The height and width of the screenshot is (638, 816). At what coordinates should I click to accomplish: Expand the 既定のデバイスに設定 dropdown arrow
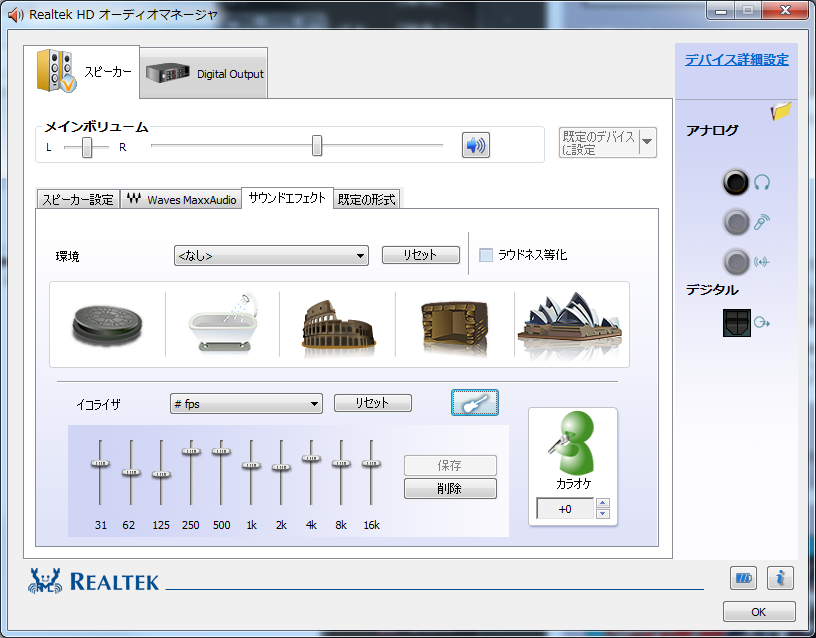click(647, 143)
